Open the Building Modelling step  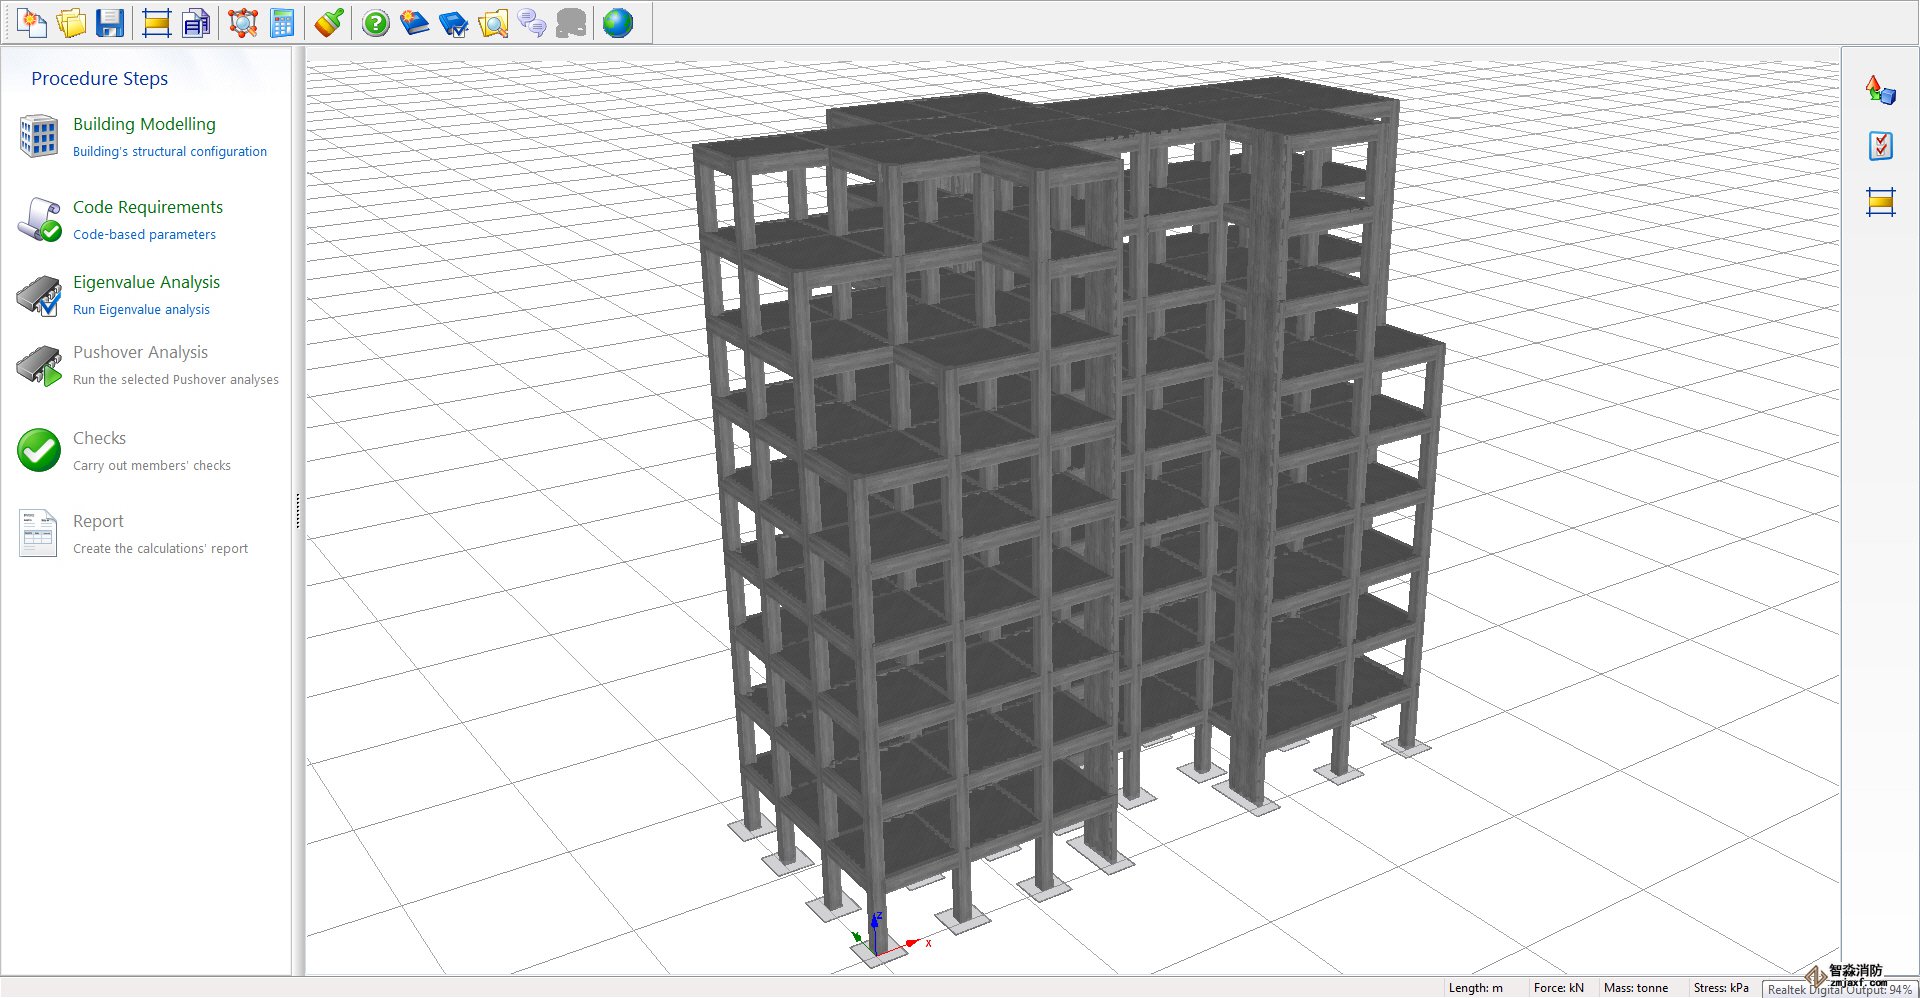tap(144, 124)
